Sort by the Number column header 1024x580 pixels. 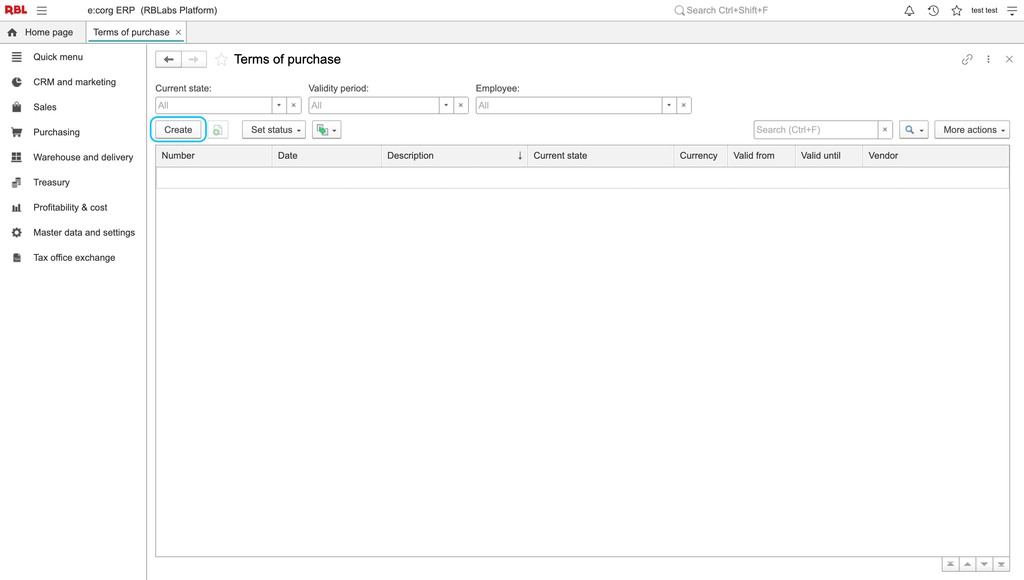(x=214, y=156)
